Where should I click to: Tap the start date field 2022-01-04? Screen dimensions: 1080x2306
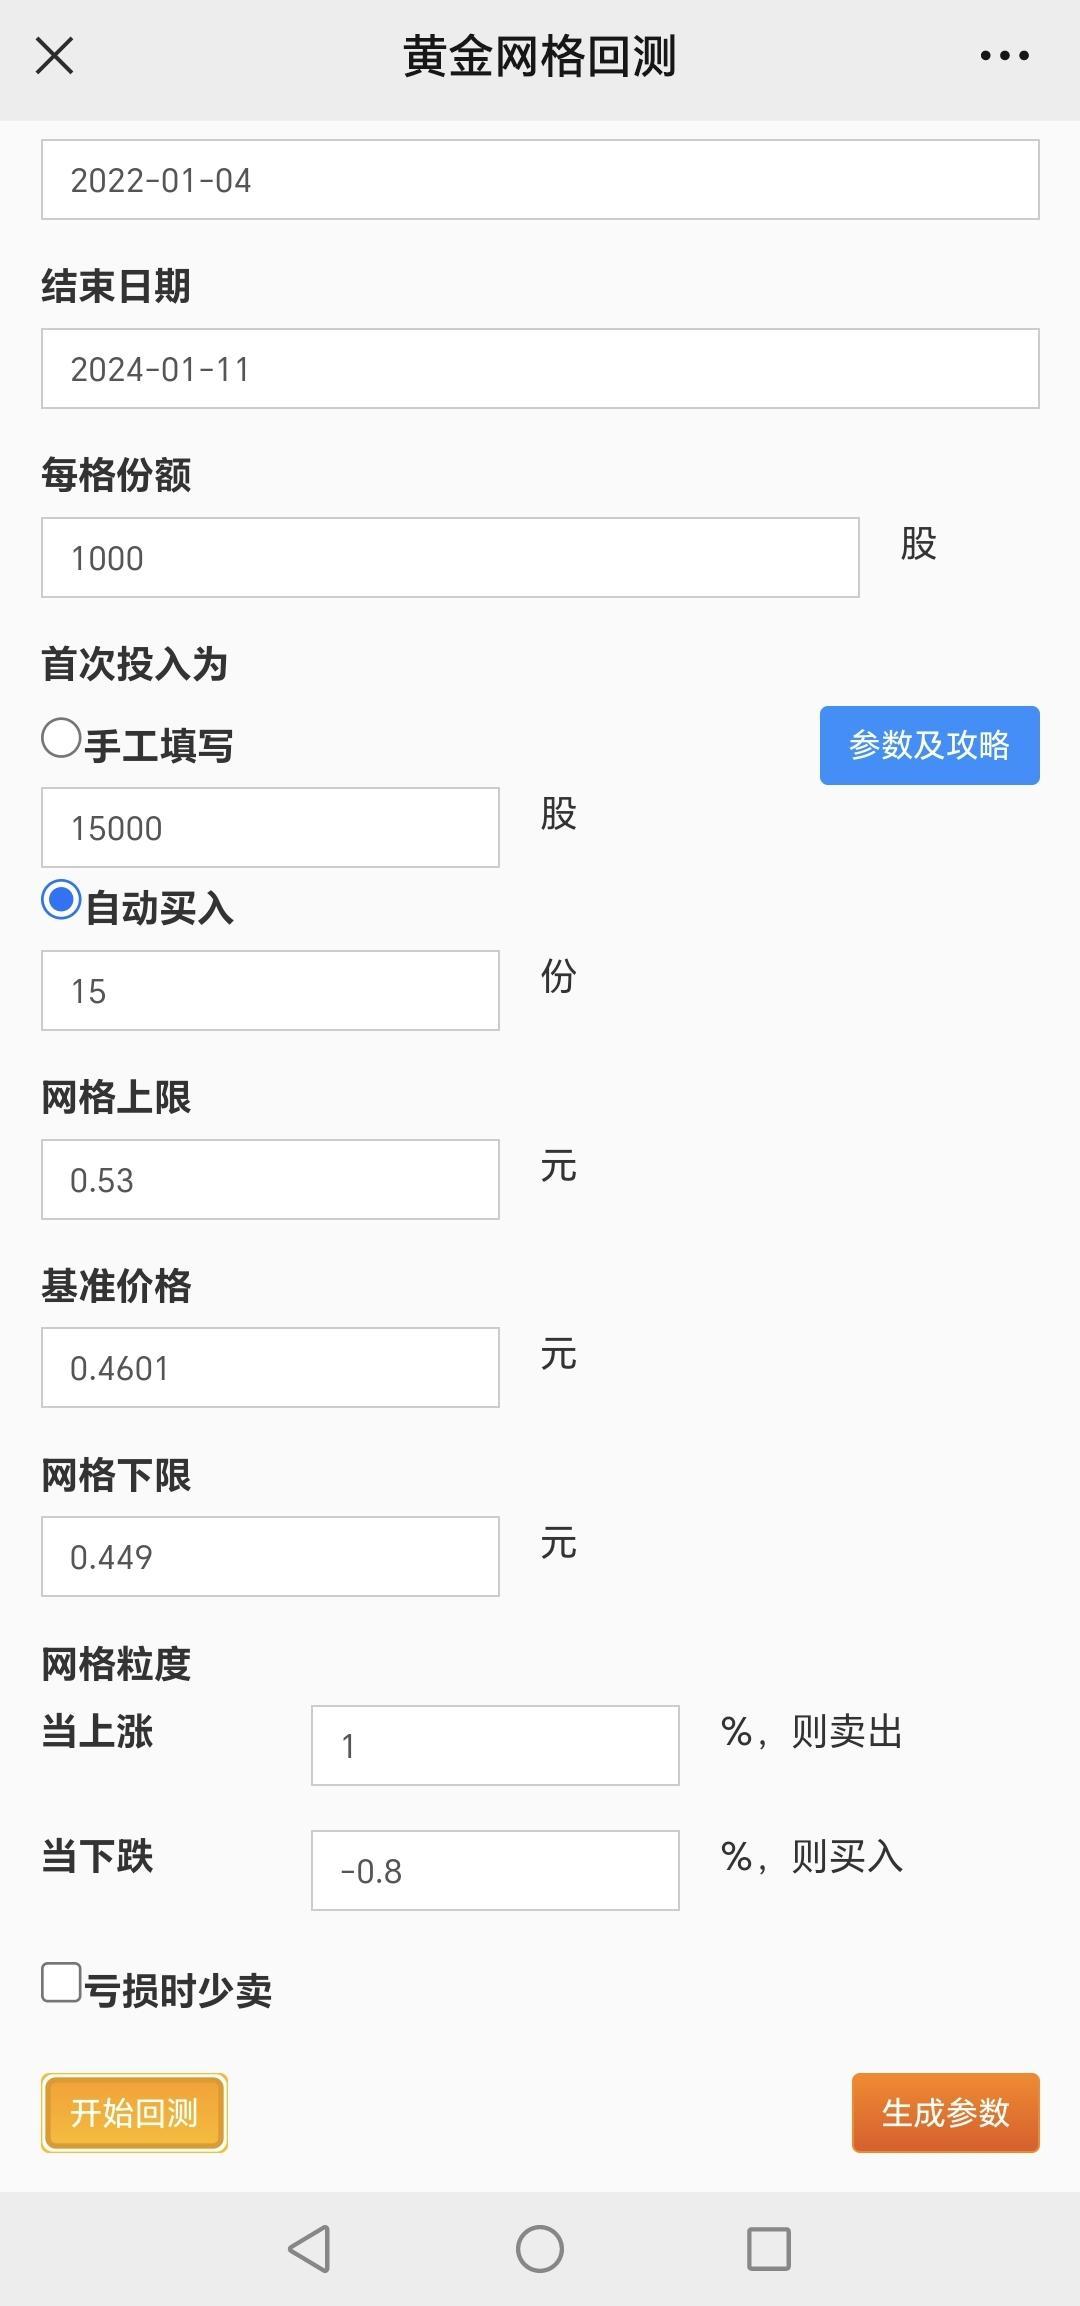point(540,180)
